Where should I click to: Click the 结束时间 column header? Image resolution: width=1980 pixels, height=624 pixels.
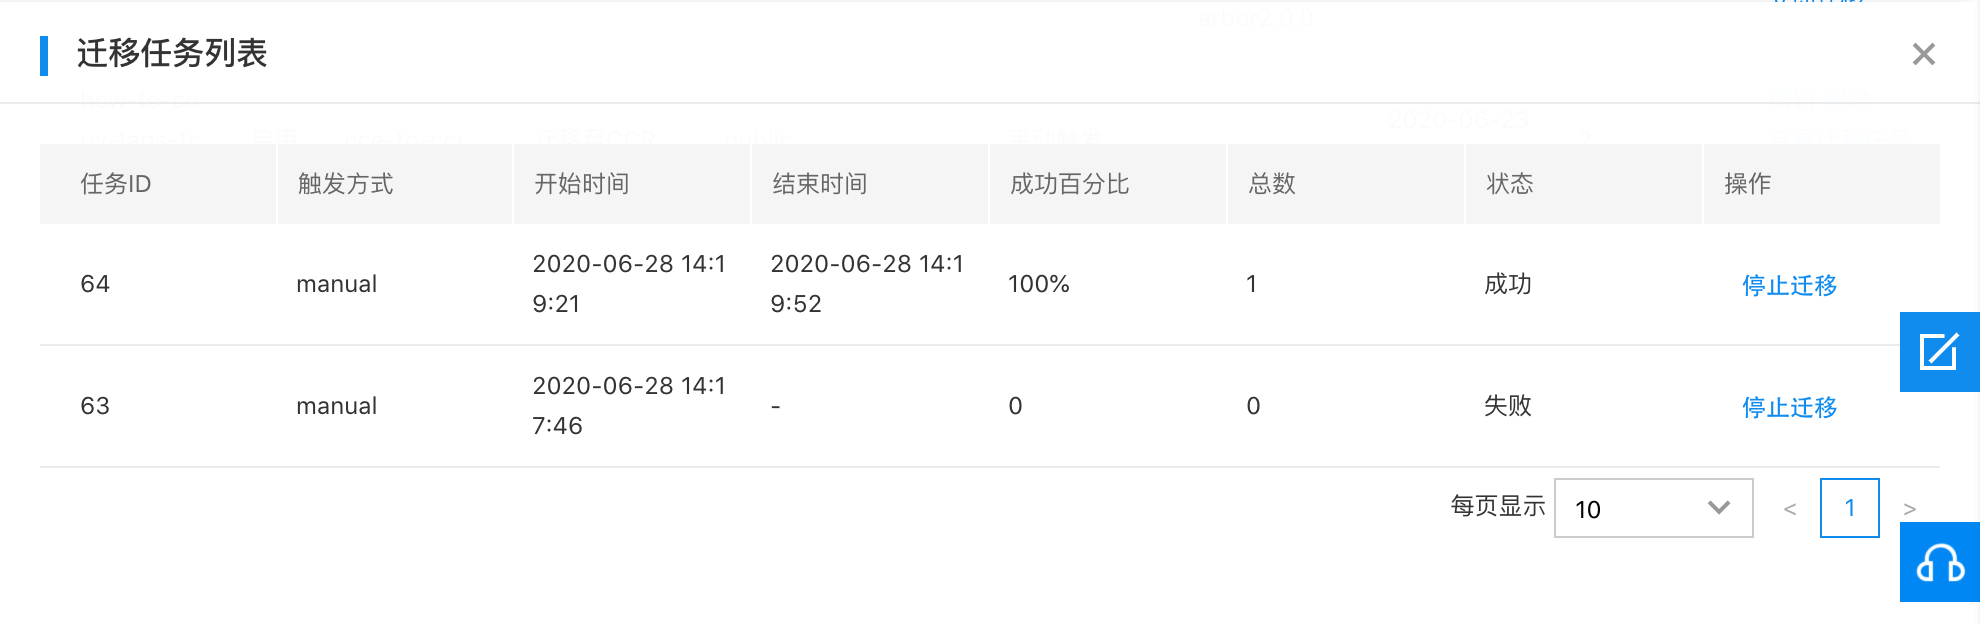click(820, 184)
